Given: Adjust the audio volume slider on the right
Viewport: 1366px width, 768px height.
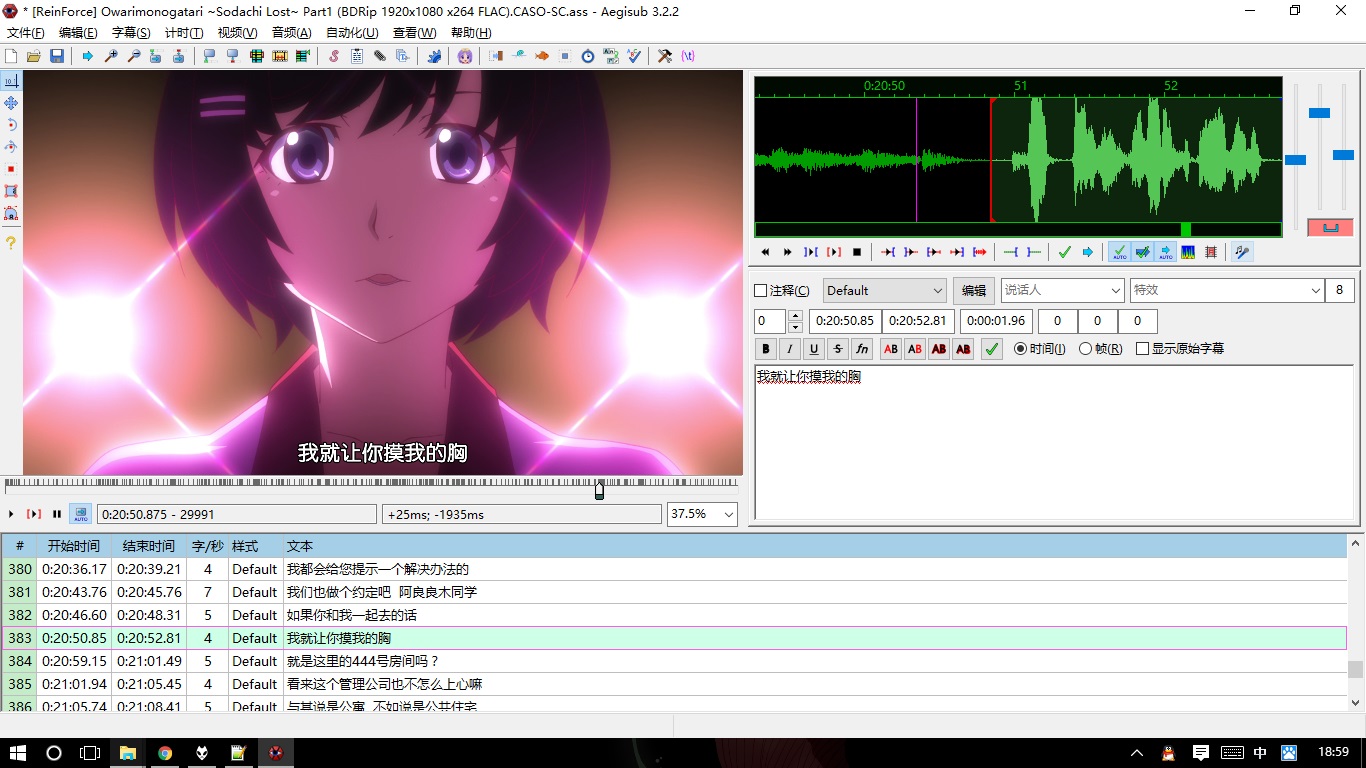Looking at the screenshot, I should 1343,155.
